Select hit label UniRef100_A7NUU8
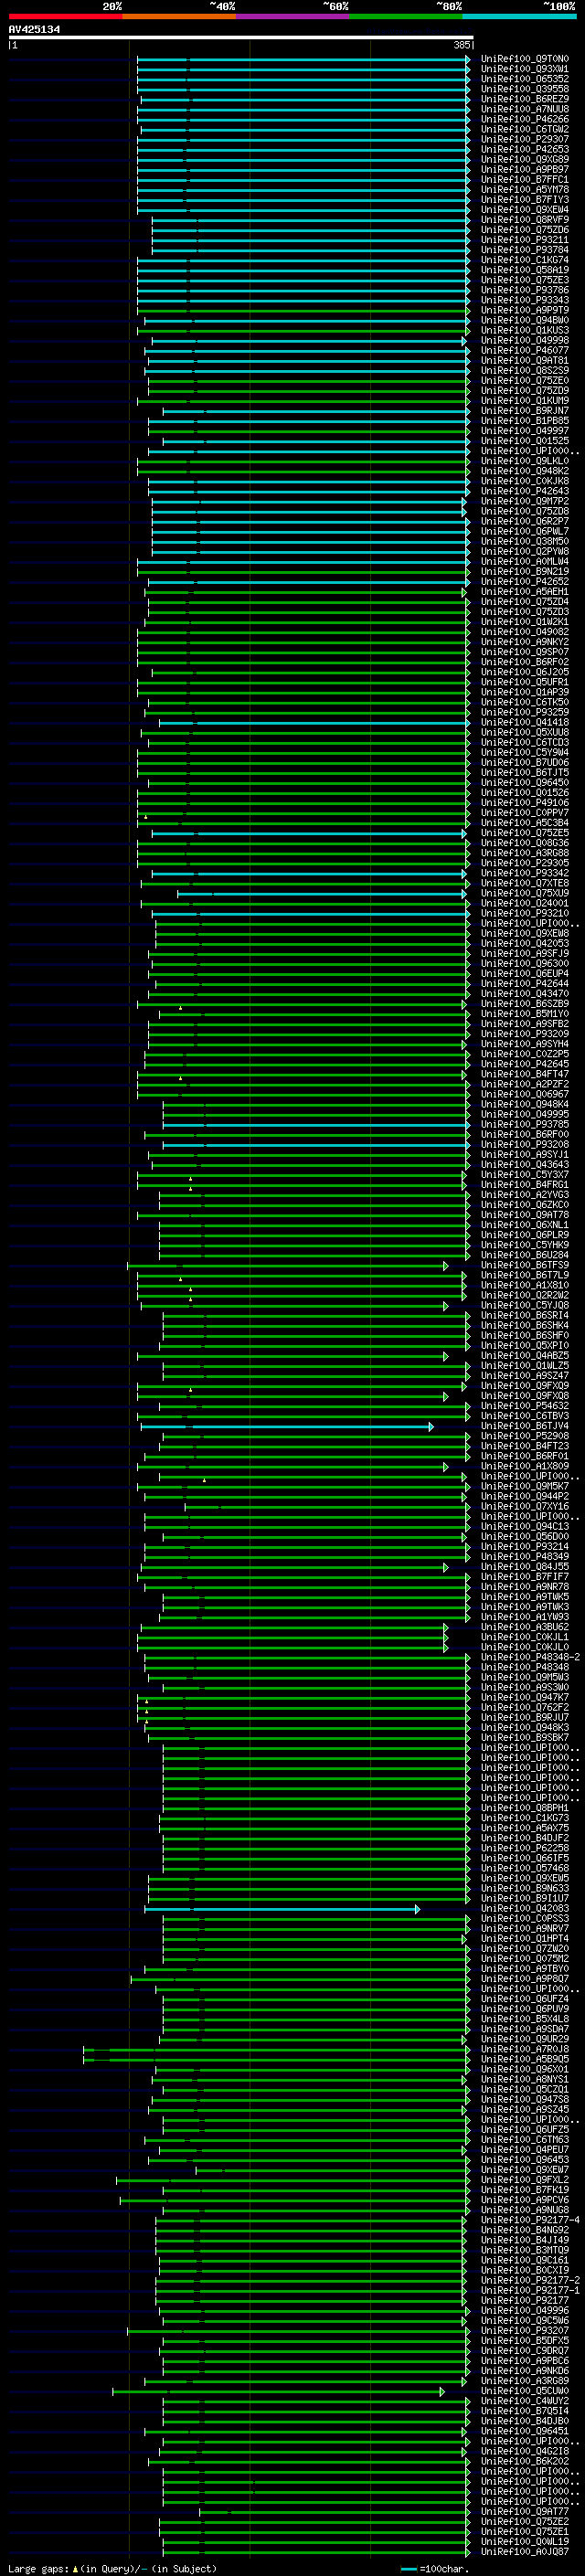The image size is (585, 2576). tap(525, 109)
